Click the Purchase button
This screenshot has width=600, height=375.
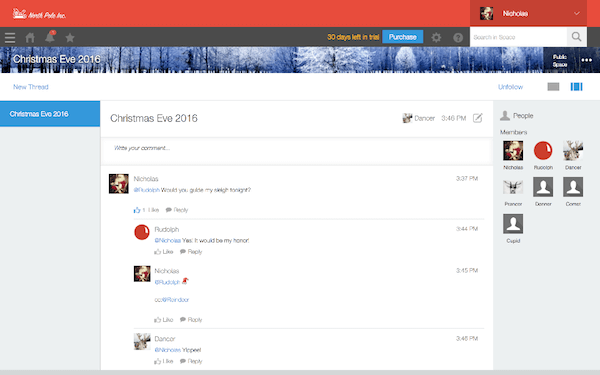pyautogui.click(x=403, y=37)
